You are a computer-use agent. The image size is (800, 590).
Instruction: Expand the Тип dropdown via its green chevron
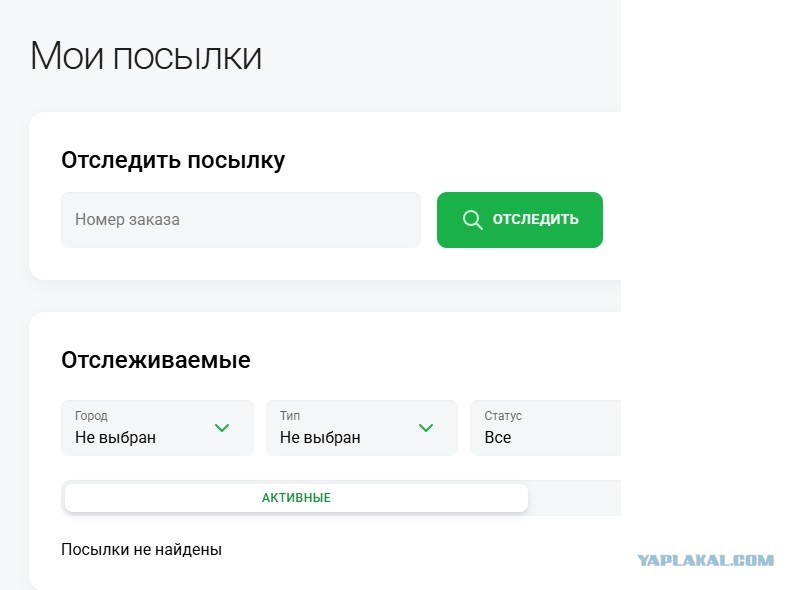(426, 428)
